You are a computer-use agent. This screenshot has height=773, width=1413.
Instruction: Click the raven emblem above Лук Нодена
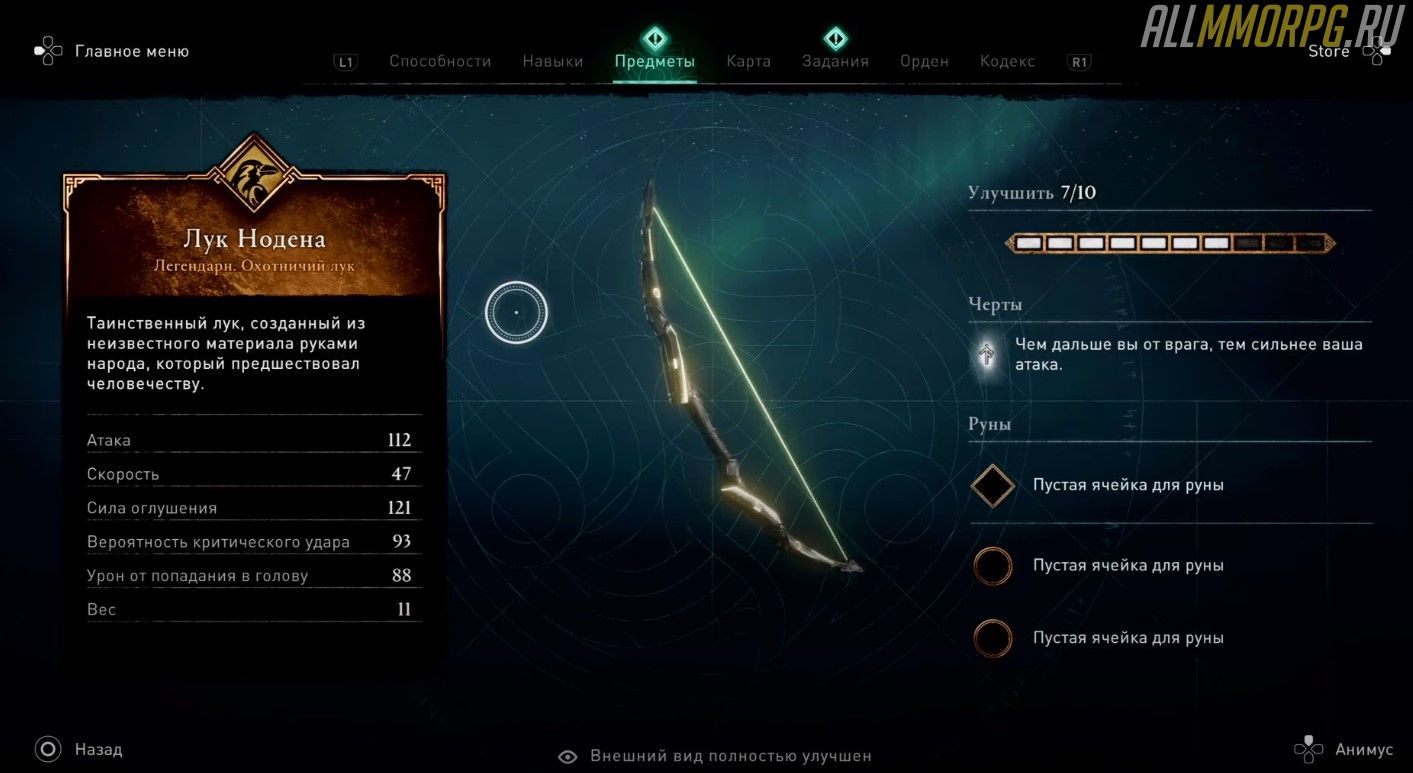coord(253,174)
